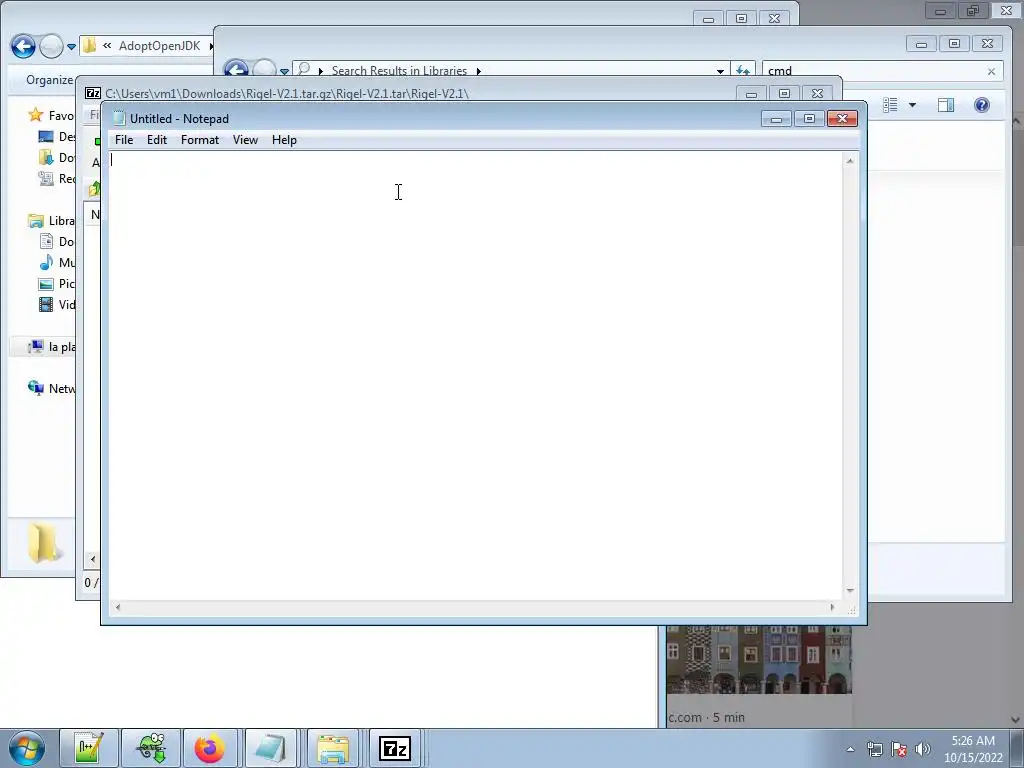Expand the address bar history dropdown
The width and height of the screenshot is (1024, 768).
[x=720, y=71]
